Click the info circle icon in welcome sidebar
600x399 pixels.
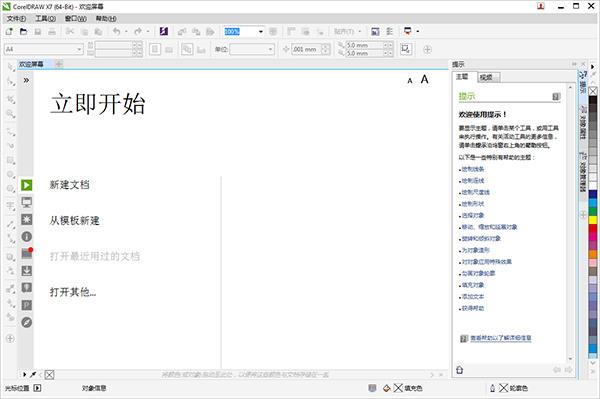(x=26, y=236)
